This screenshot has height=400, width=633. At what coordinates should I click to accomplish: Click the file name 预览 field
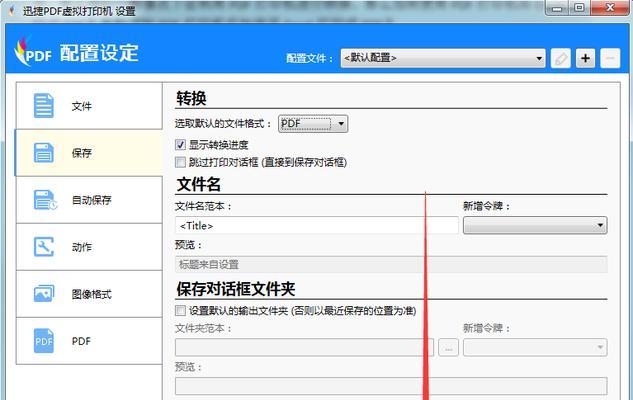(x=391, y=265)
